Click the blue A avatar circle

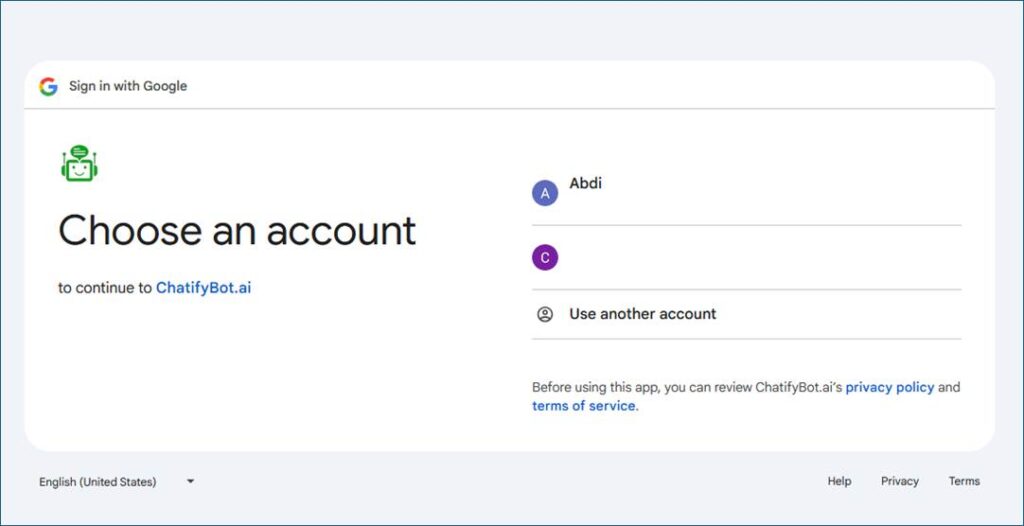click(545, 193)
